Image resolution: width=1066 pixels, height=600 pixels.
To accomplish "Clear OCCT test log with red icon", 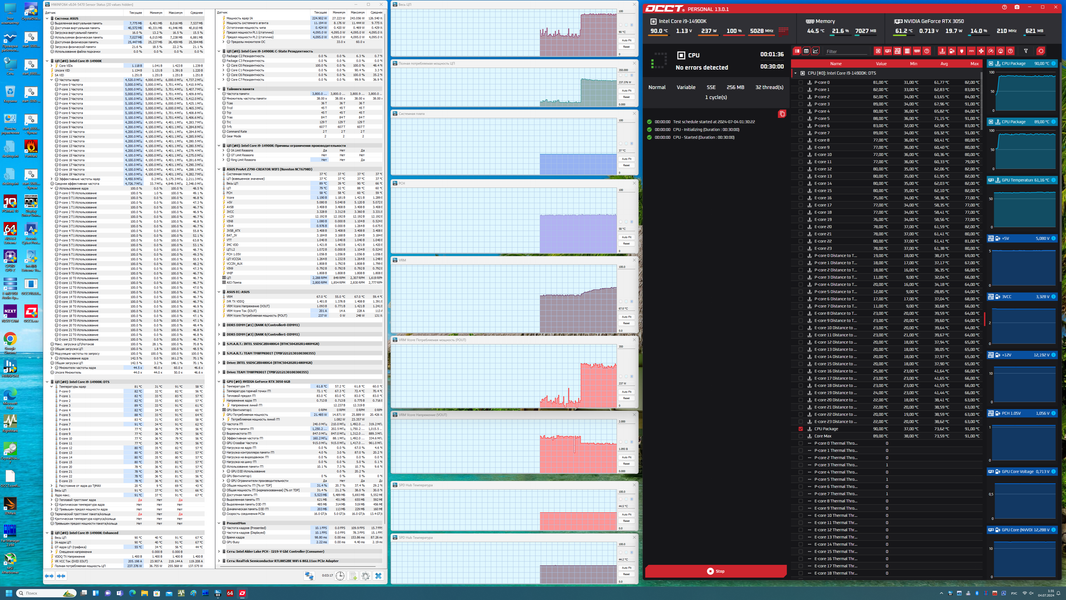I will click(782, 113).
